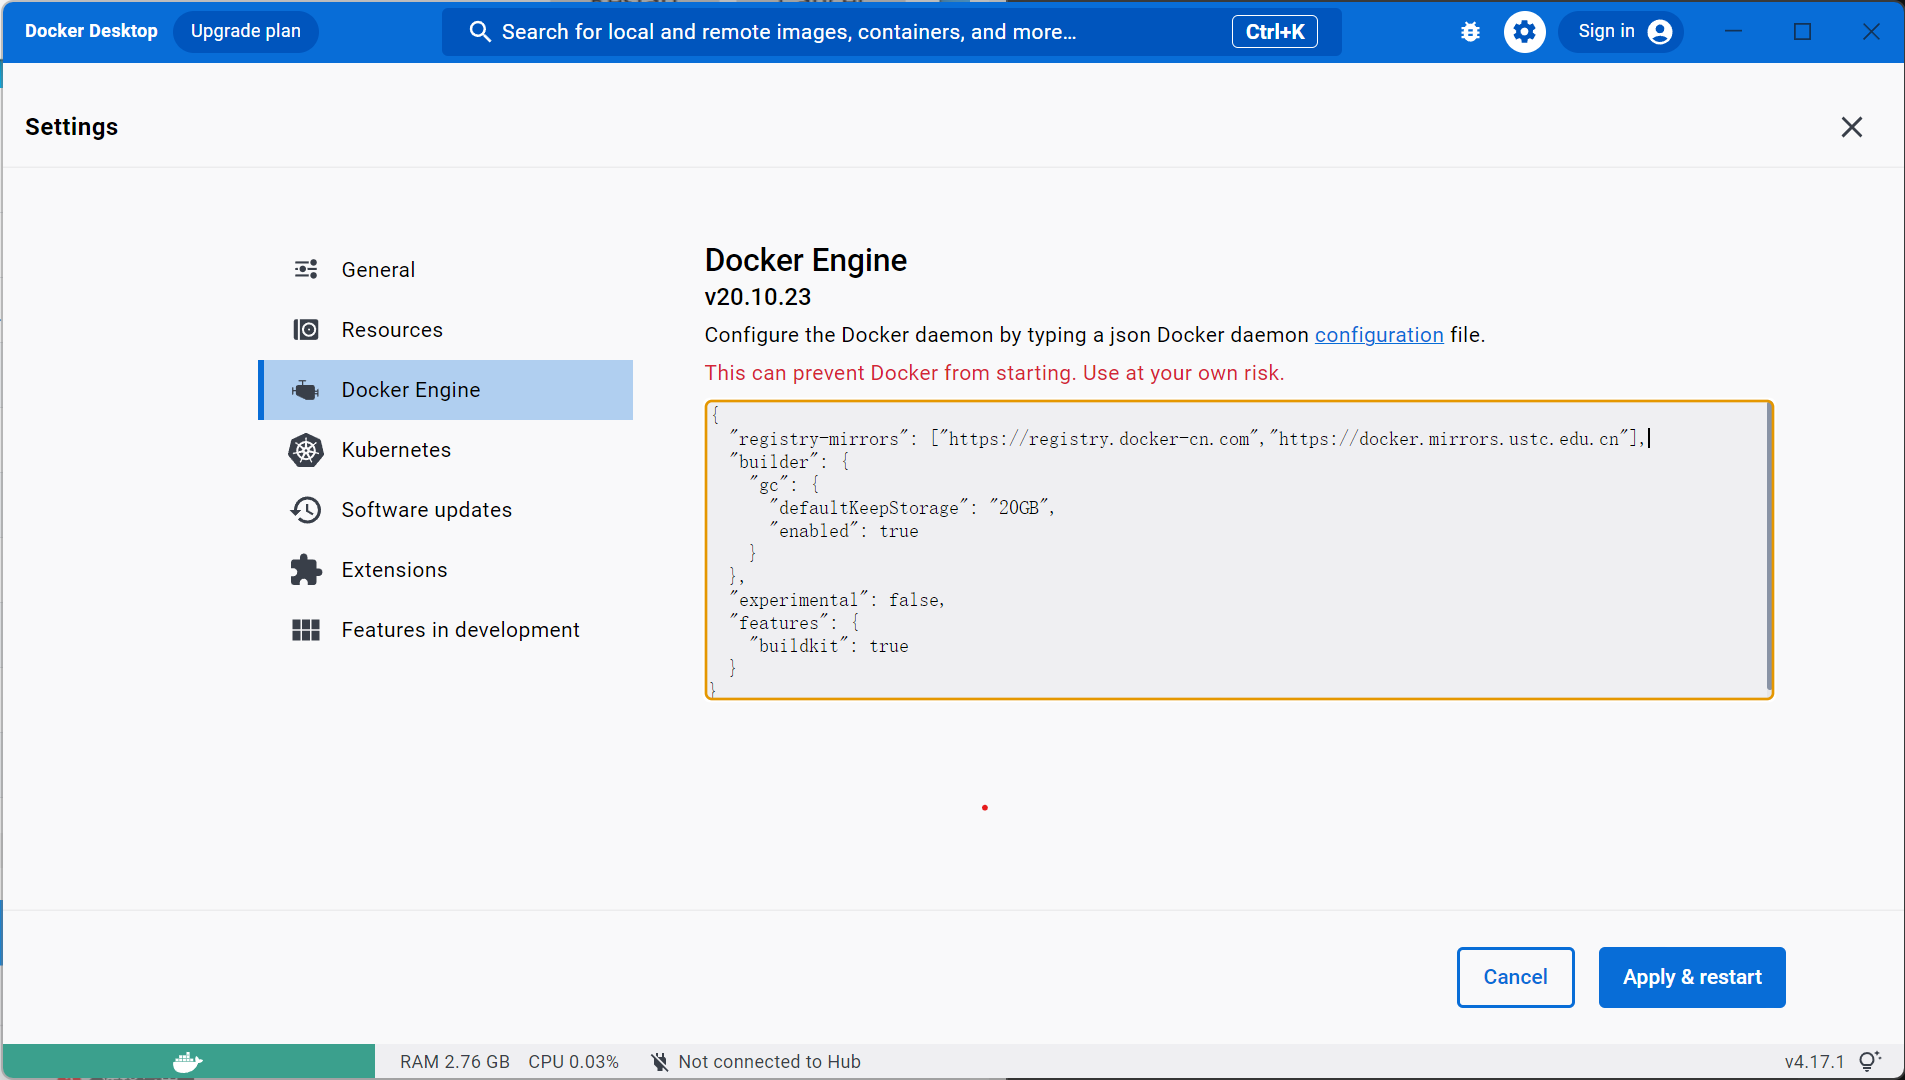The width and height of the screenshot is (1905, 1080).
Task: Click the CPU 0.03% status
Action: click(574, 1062)
